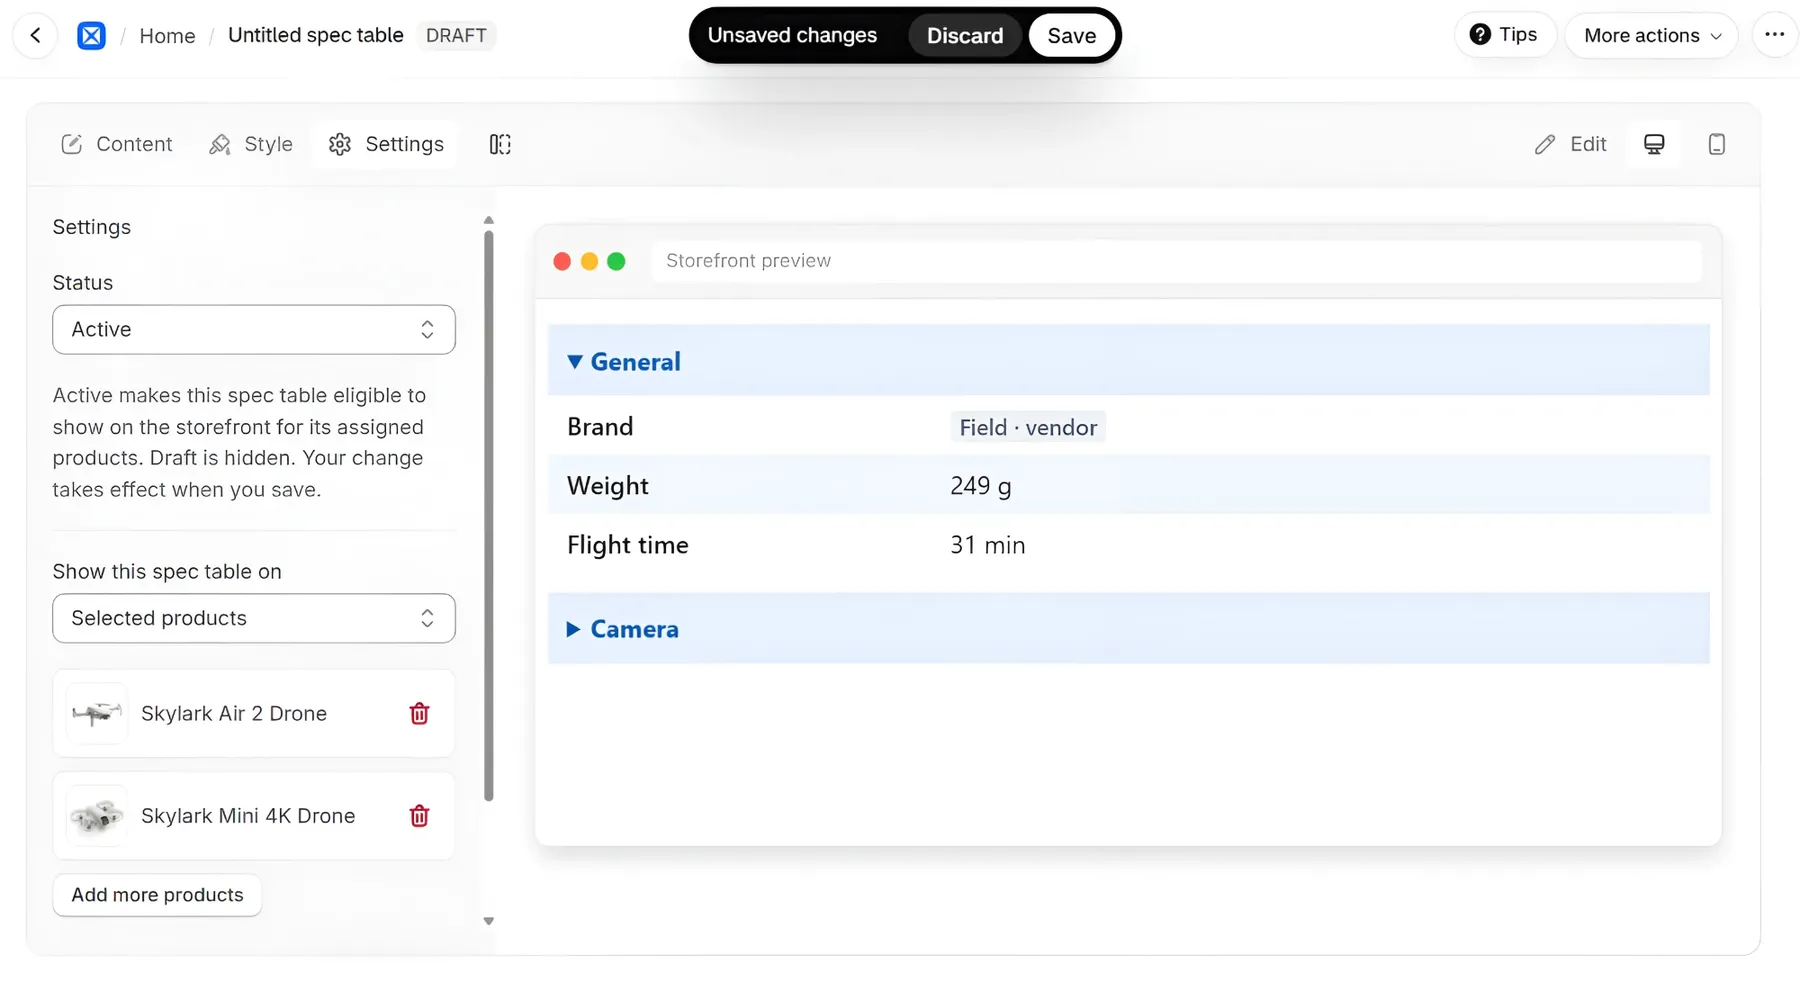The image size is (1800, 981).
Task: Click scrollbar up arrow in settings panel
Action: click(489, 220)
